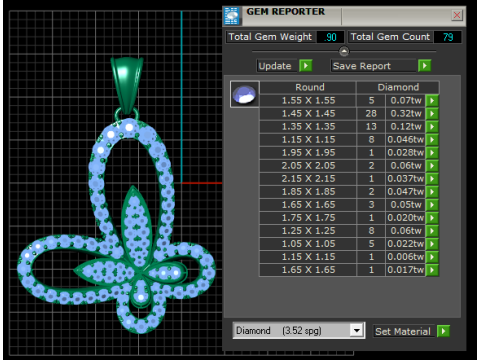Select the 2.15 X 2.15 size cell

pos(308,178)
